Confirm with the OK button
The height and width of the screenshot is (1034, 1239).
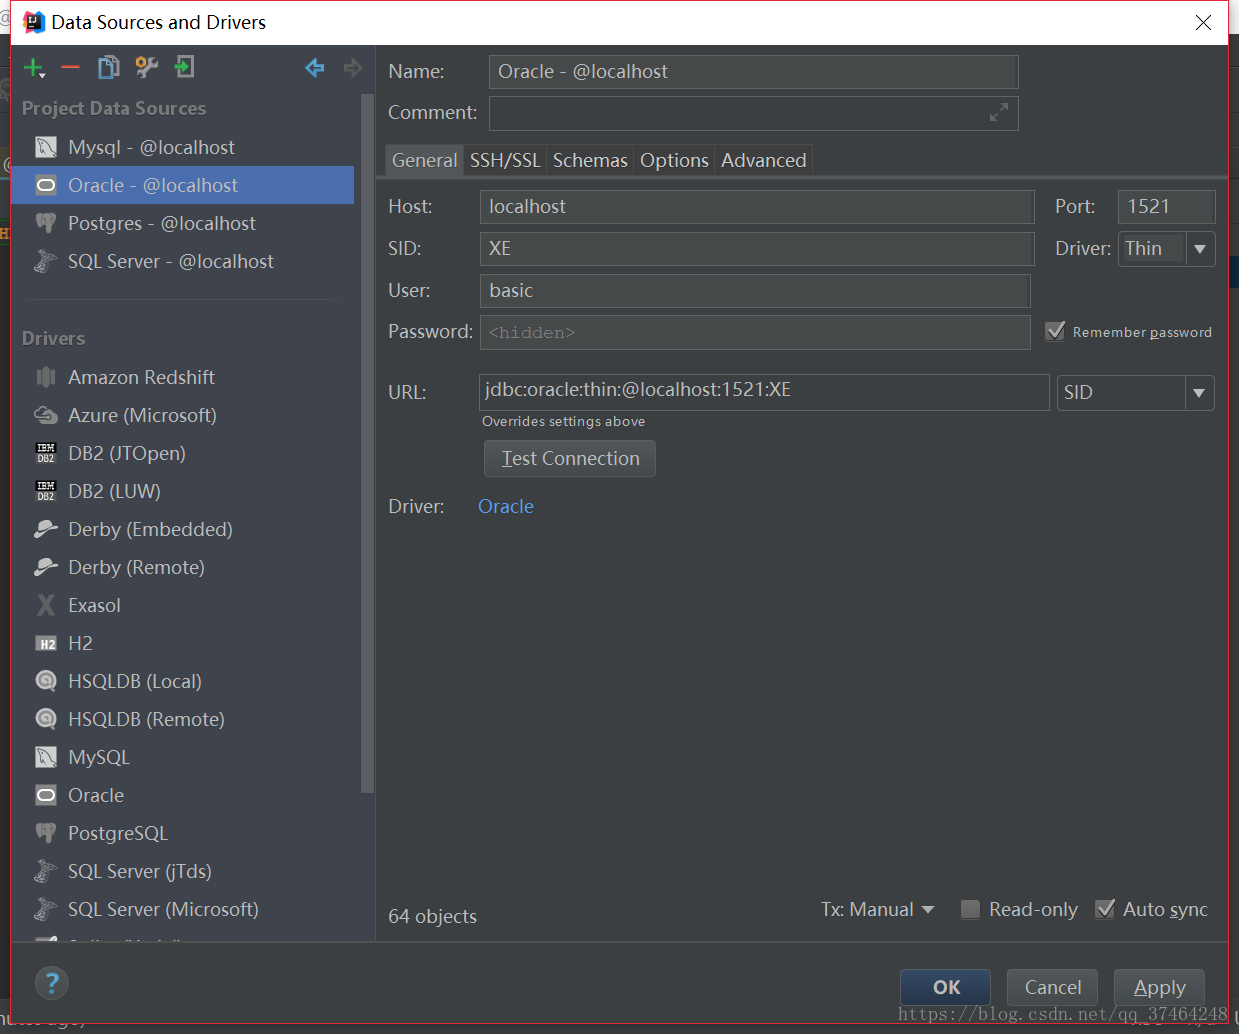coord(945,987)
